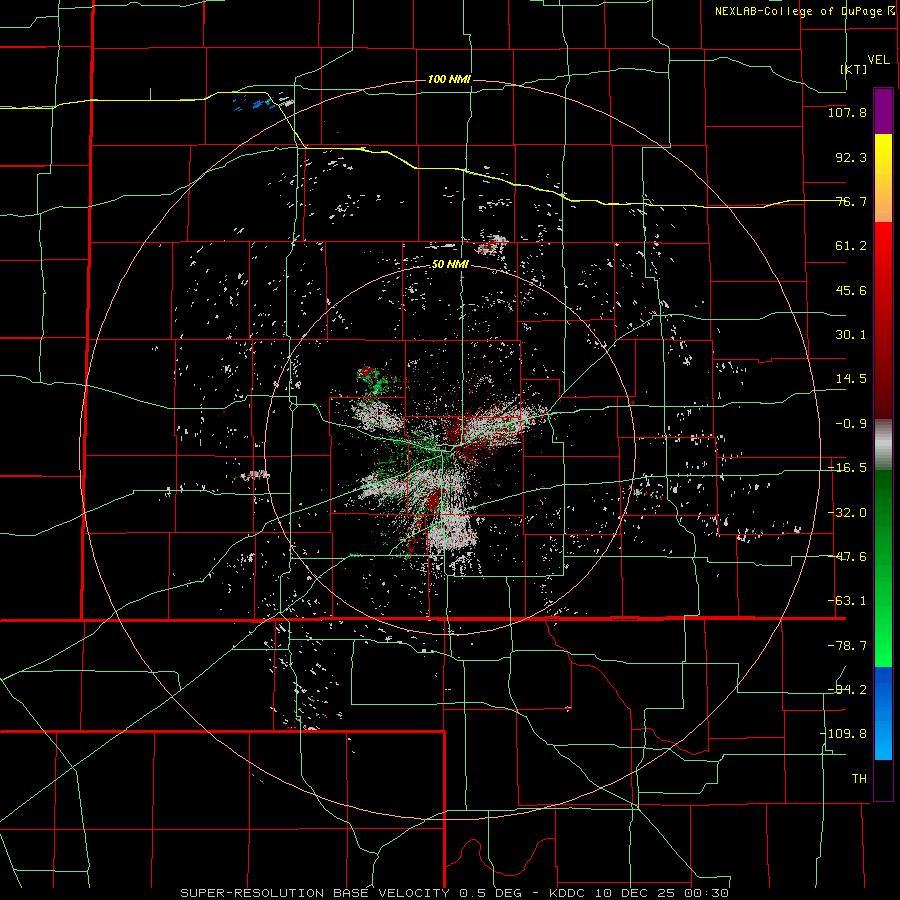Click the TH legend label
900x900 pixels.
pos(859,779)
